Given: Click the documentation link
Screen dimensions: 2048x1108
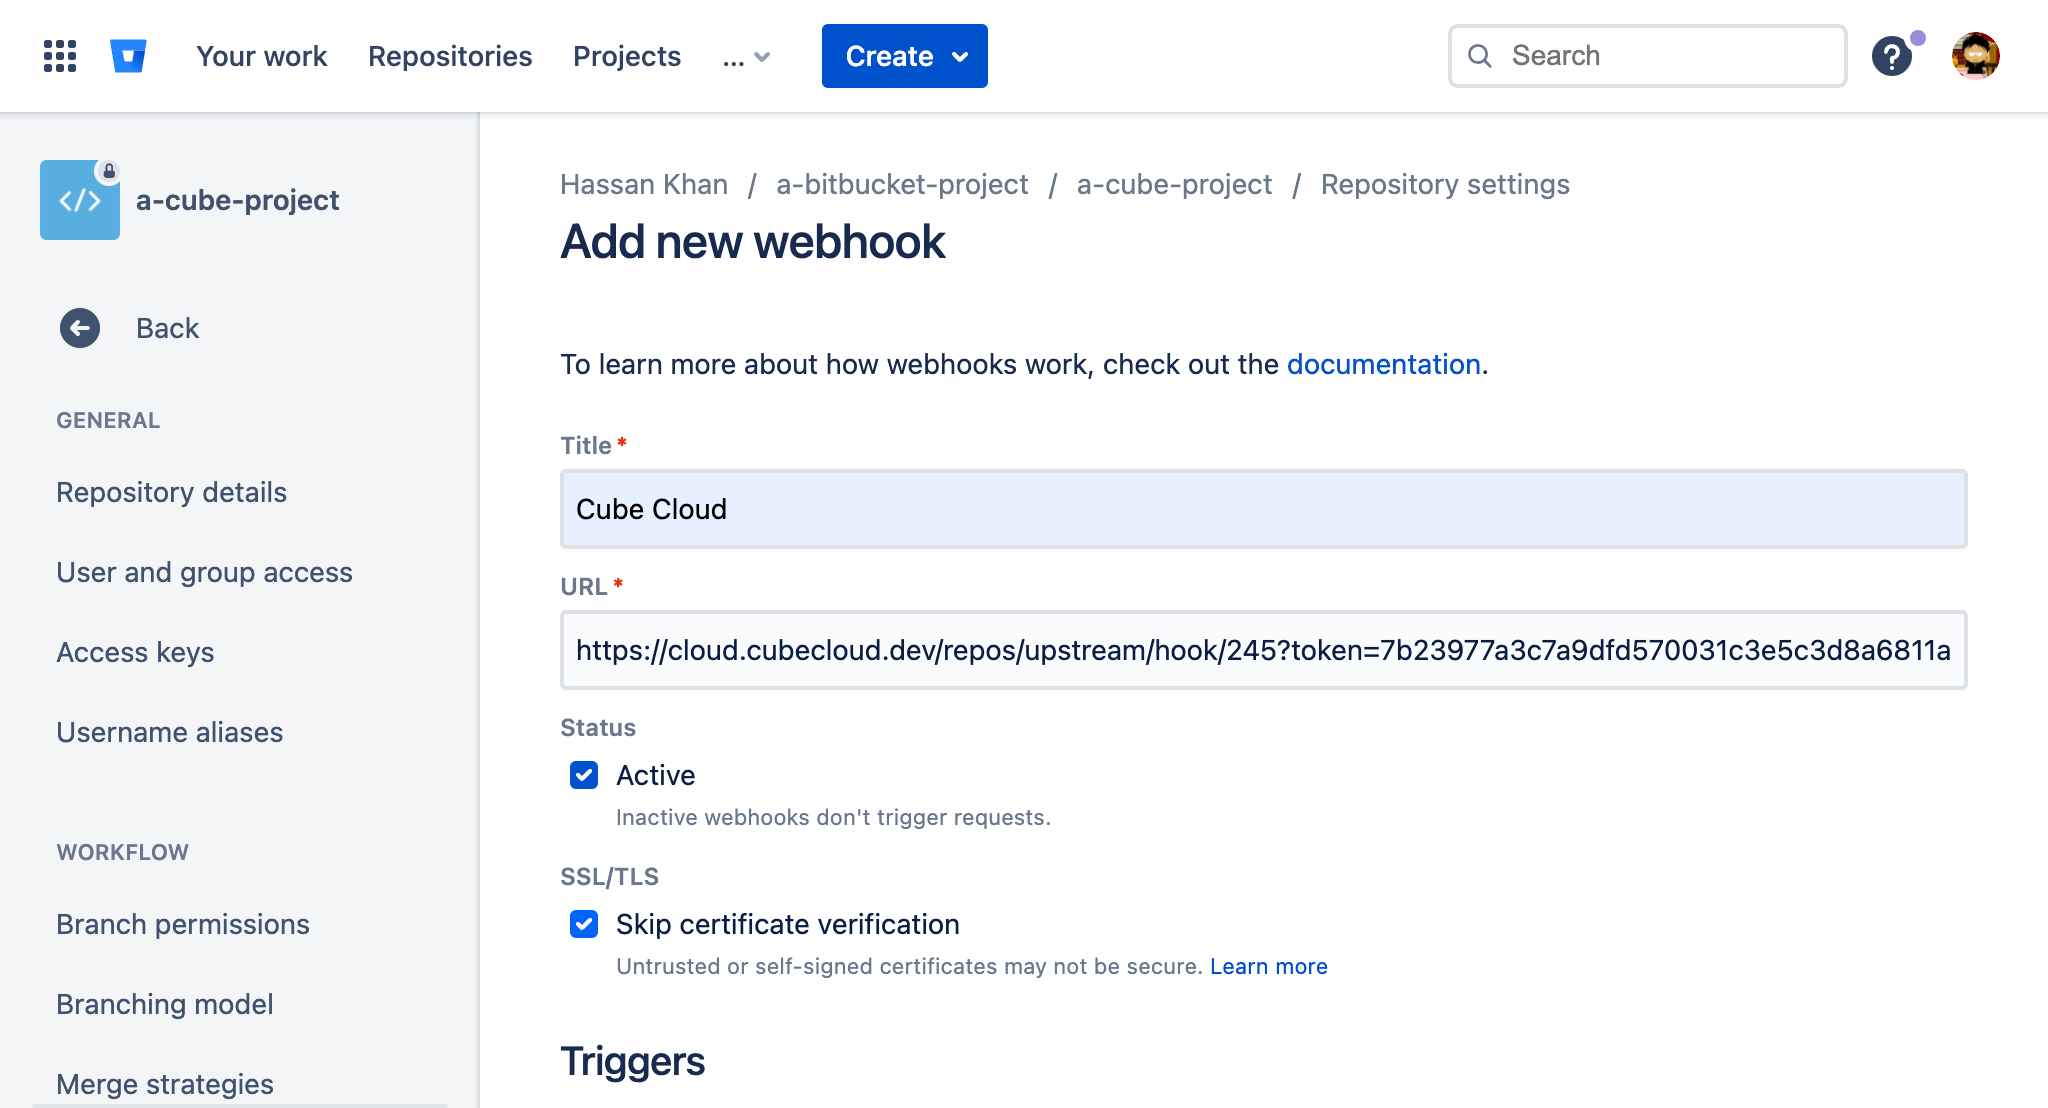Looking at the screenshot, I should tap(1383, 364).
